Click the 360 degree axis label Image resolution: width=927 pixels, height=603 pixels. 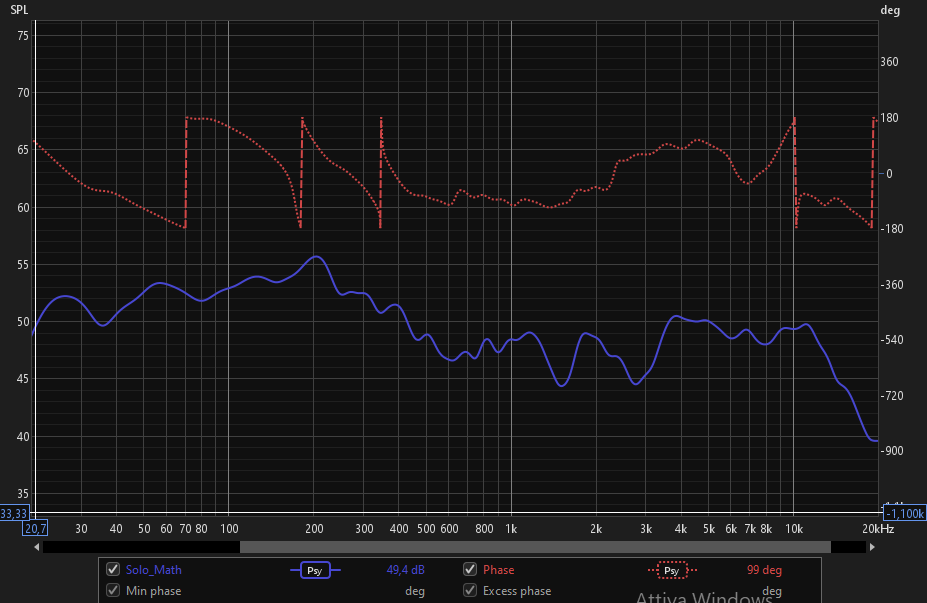pyautogui.click(x=889, y=61)
